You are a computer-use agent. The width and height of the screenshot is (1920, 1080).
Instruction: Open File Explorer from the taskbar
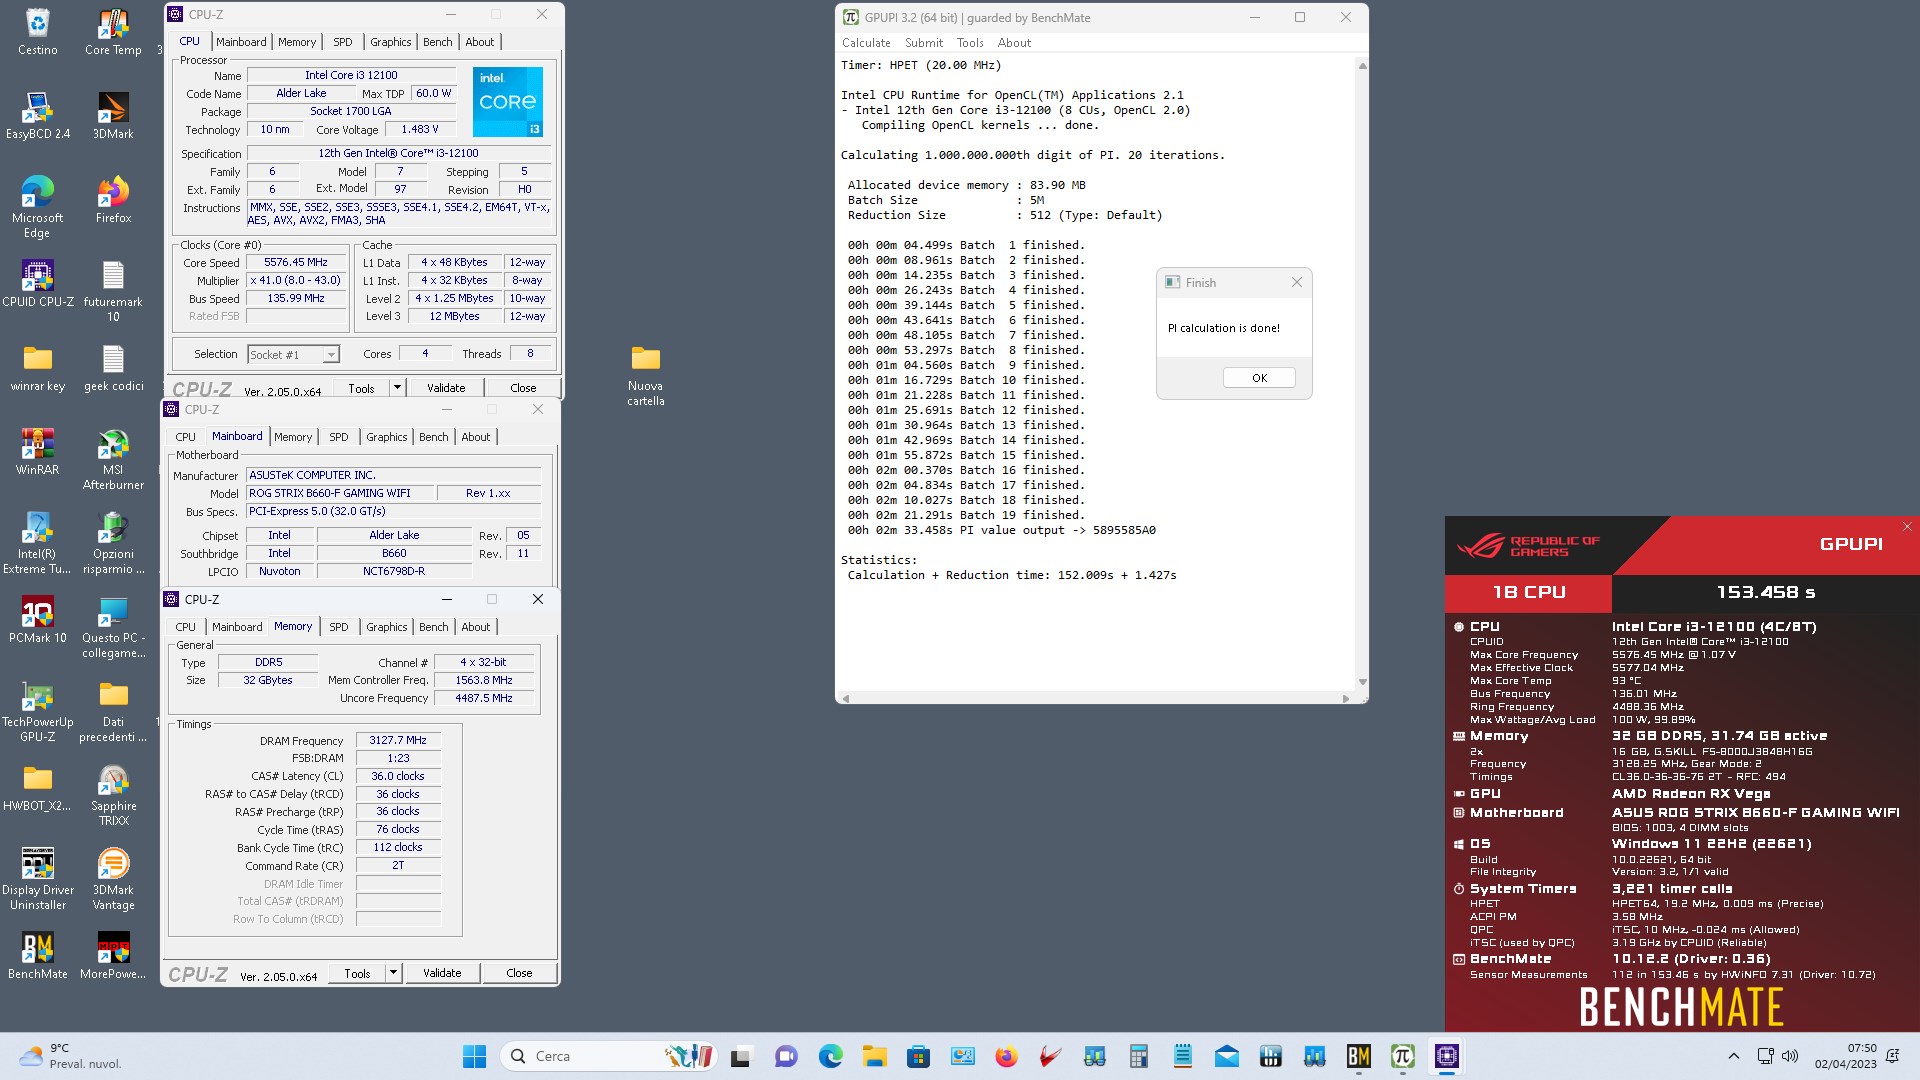874,1056
